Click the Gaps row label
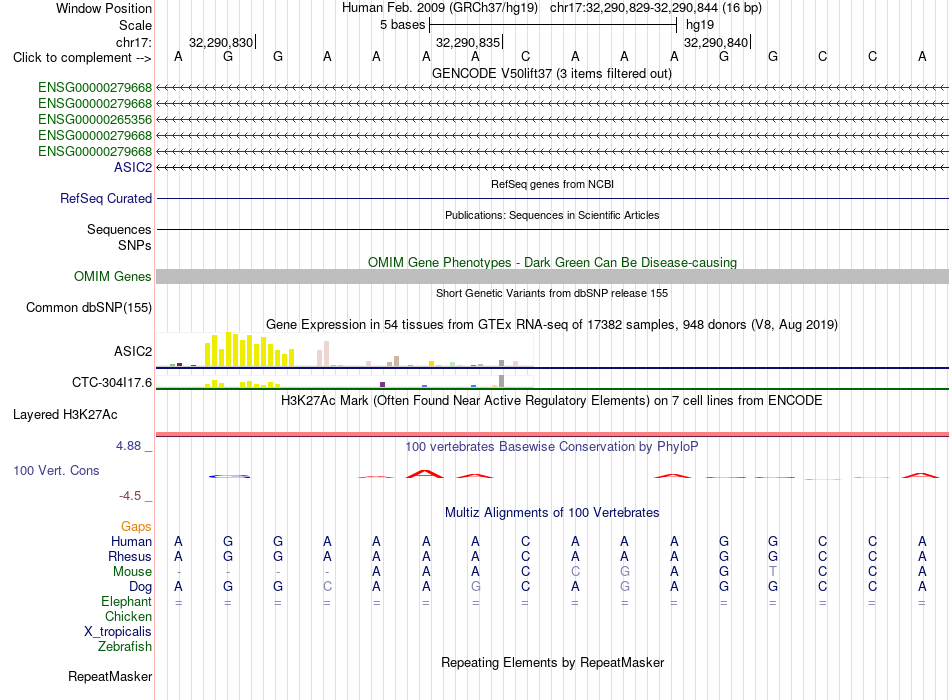This screenshot has height=700, width=950. (x=136, y=527)
